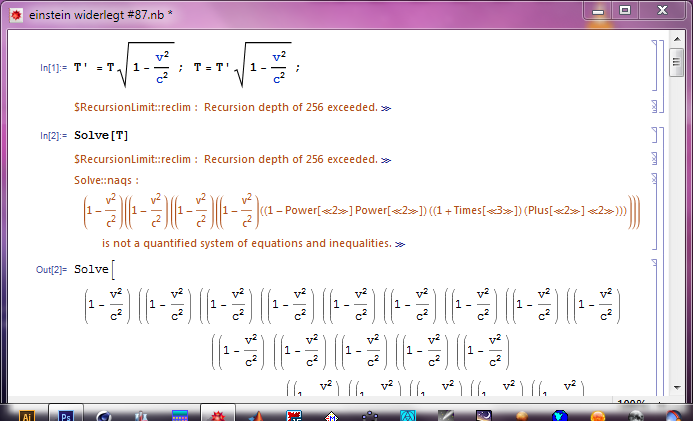The image size is (693, 421).
Task: Click the In[2]:= cell label
Action: (x=53, y=136)
